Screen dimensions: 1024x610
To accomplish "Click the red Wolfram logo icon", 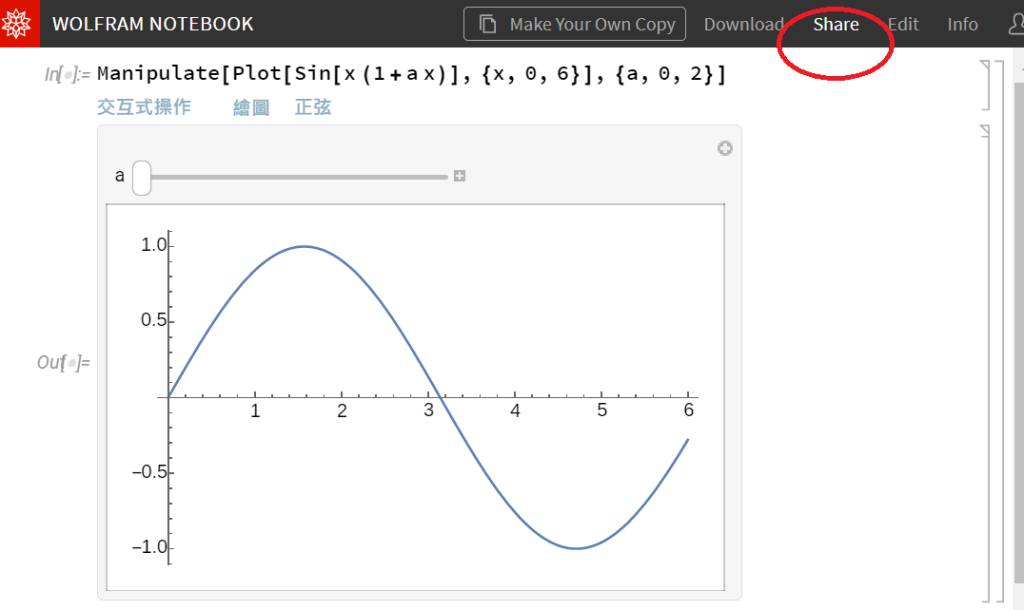I will [19, 23].
